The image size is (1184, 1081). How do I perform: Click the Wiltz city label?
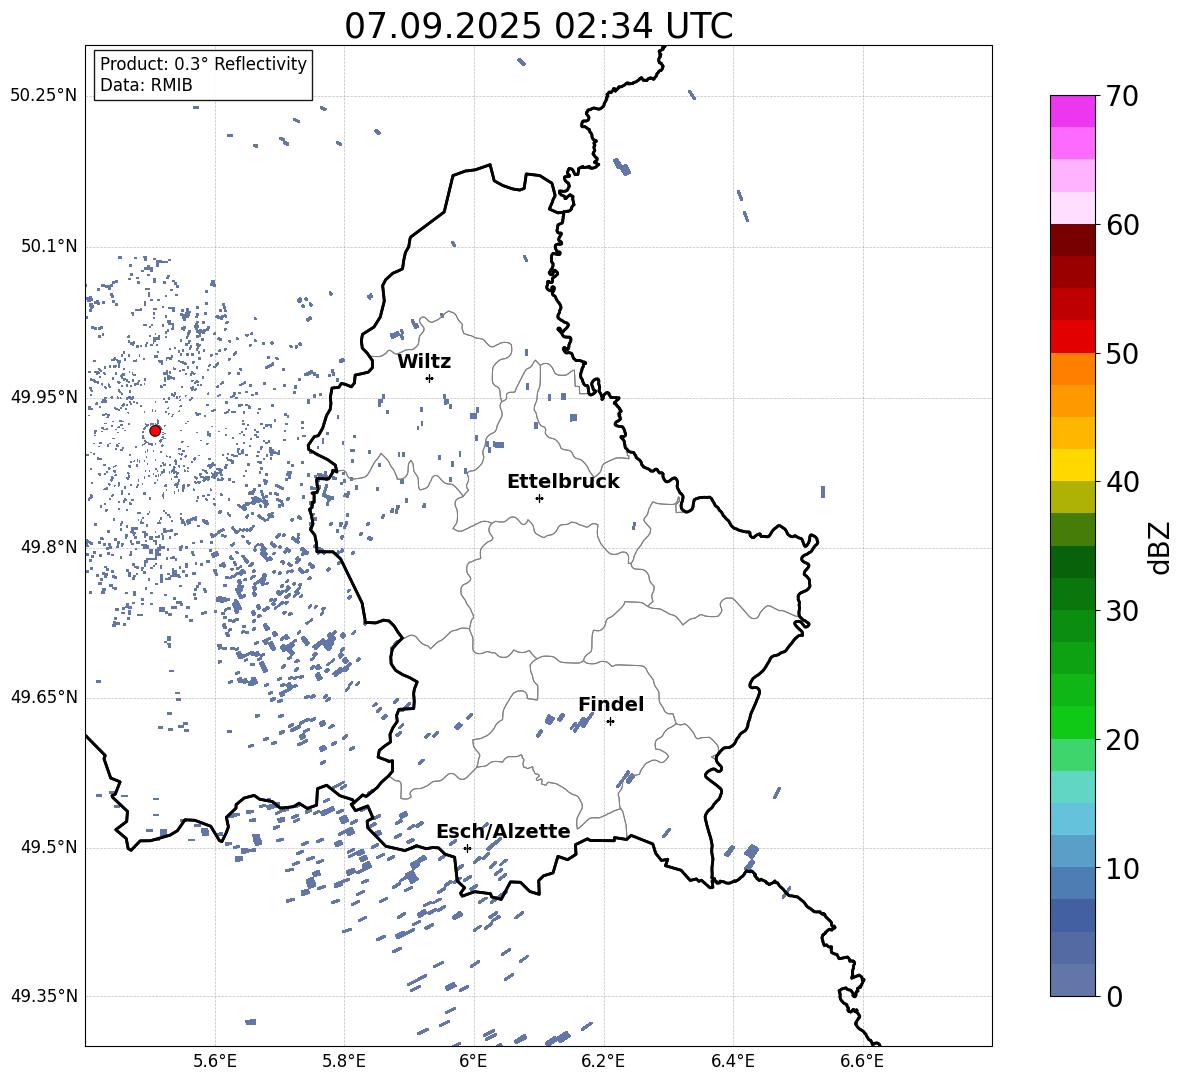click(x=424, y=362)
